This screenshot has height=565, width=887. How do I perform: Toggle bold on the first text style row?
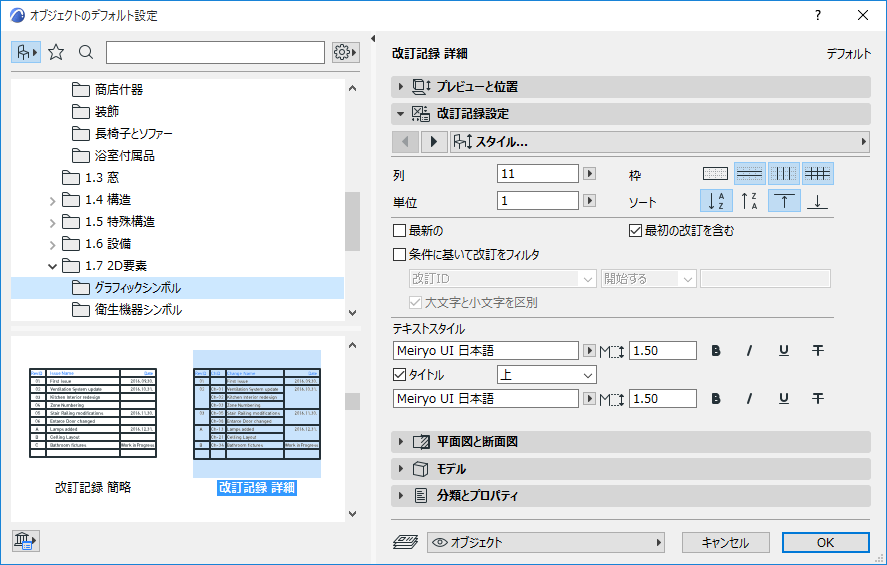click(715, 350)
